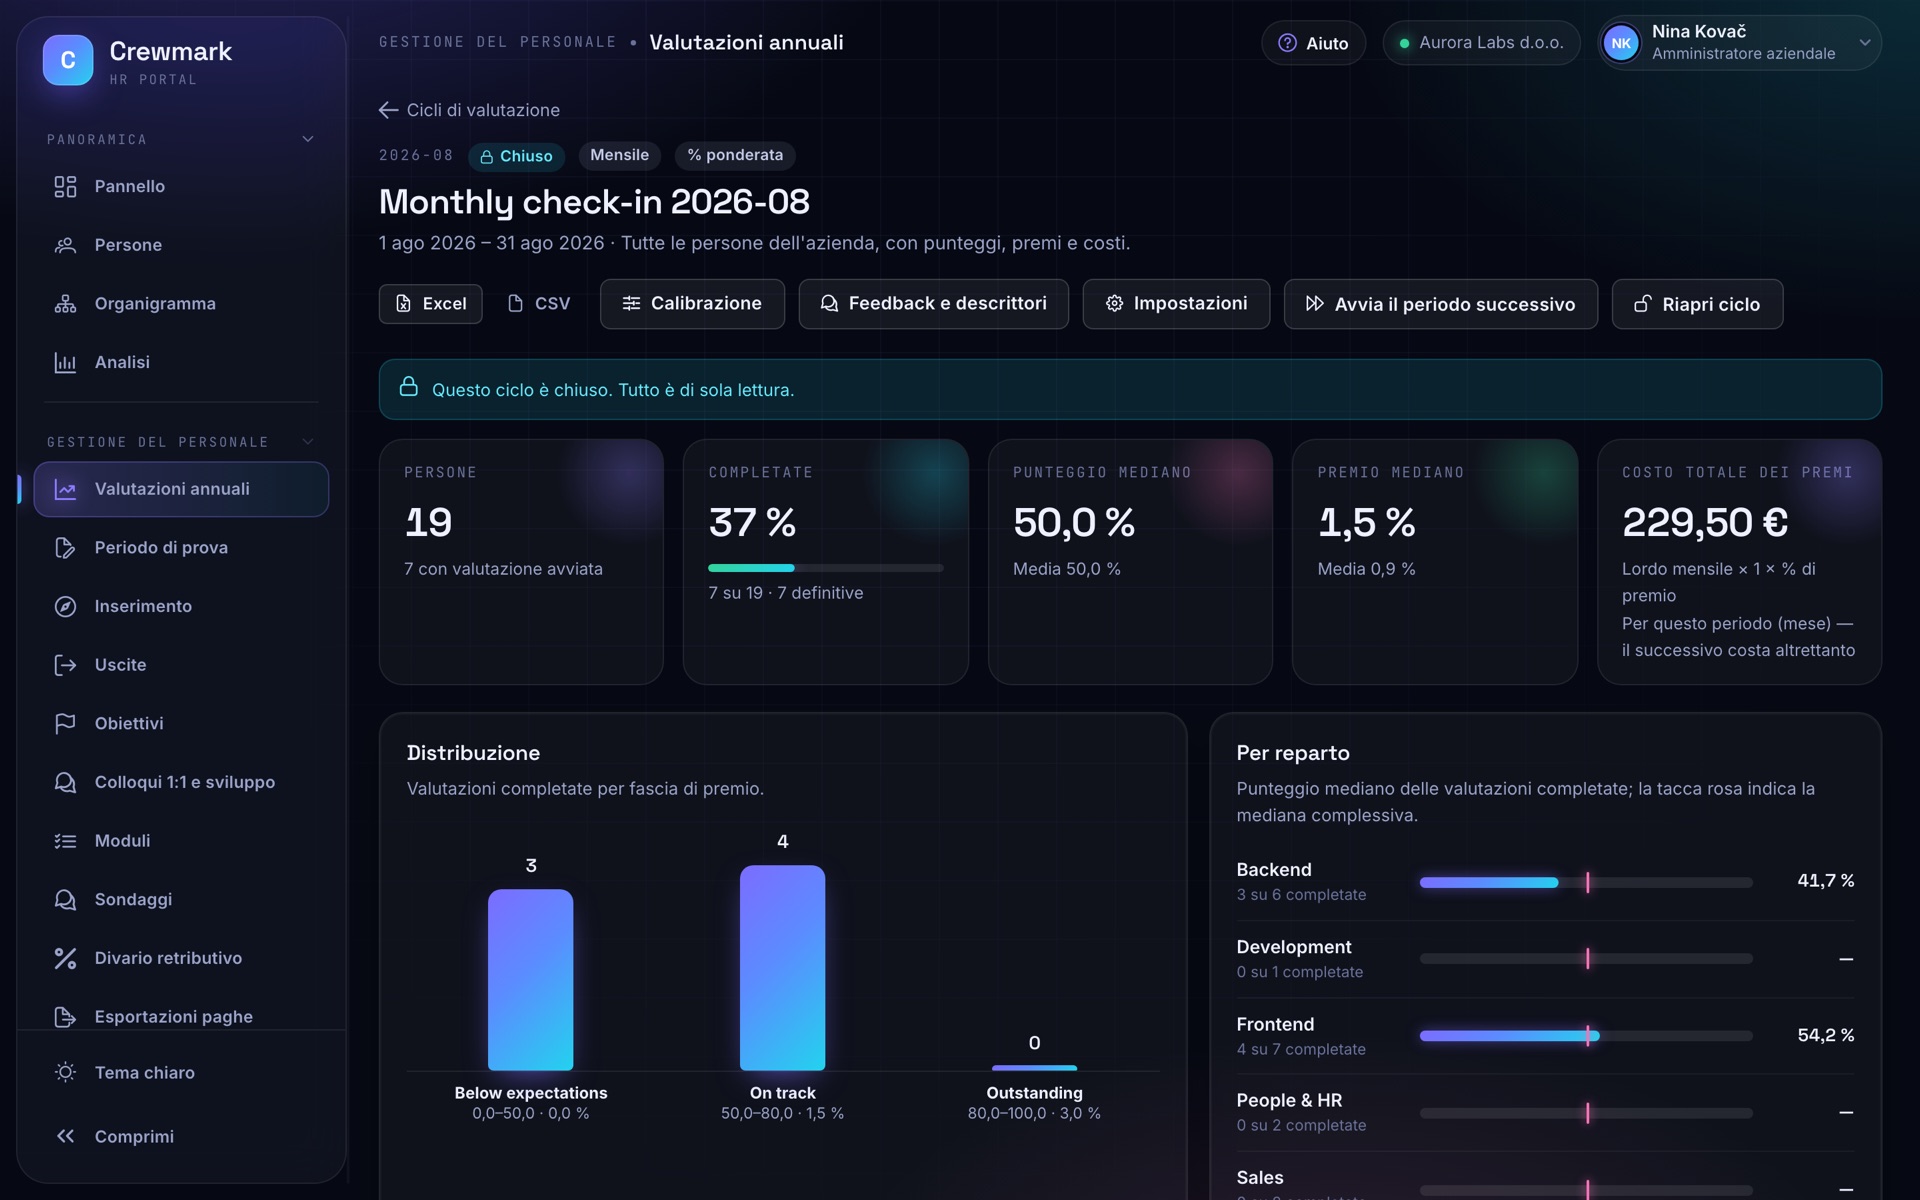Collapse the Panoramica section chevron
This screenshot has width=1920, height=1200.
click(x=308, y=139)
